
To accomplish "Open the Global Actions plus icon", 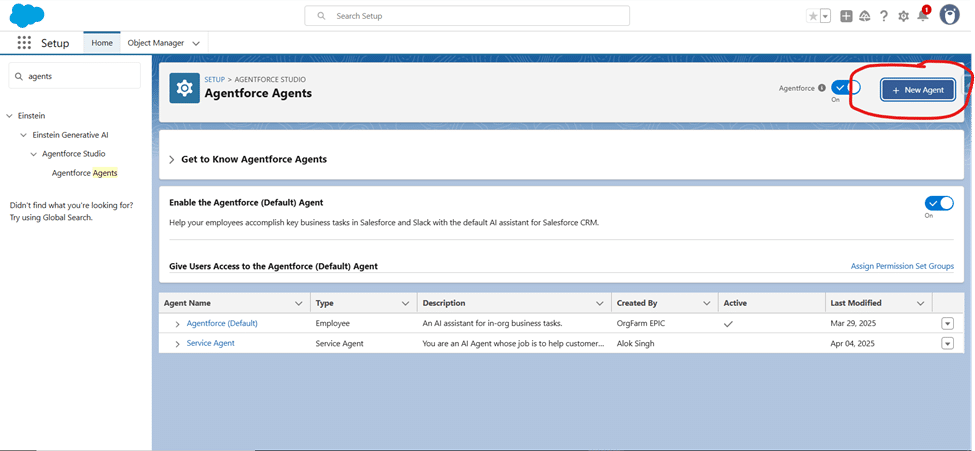I will [x=846, y=17].
